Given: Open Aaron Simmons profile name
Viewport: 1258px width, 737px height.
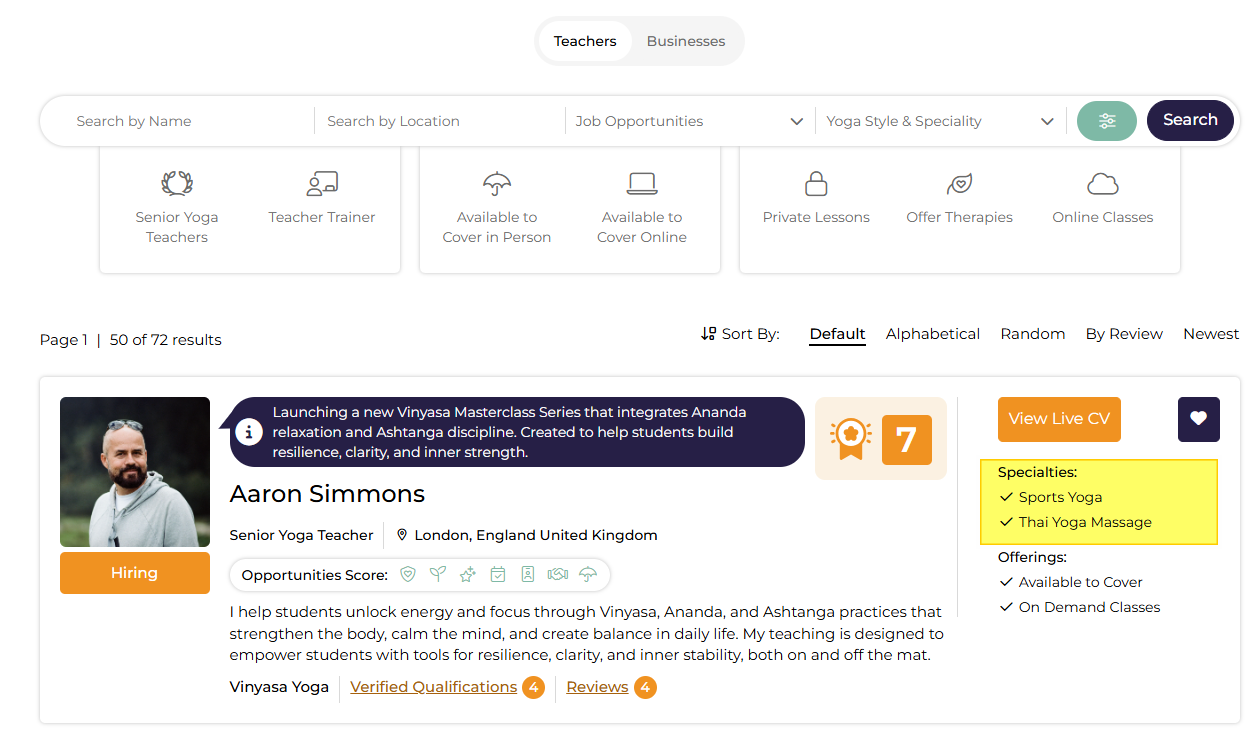Looking at the screenshot, I should click(x=327, y=494).
